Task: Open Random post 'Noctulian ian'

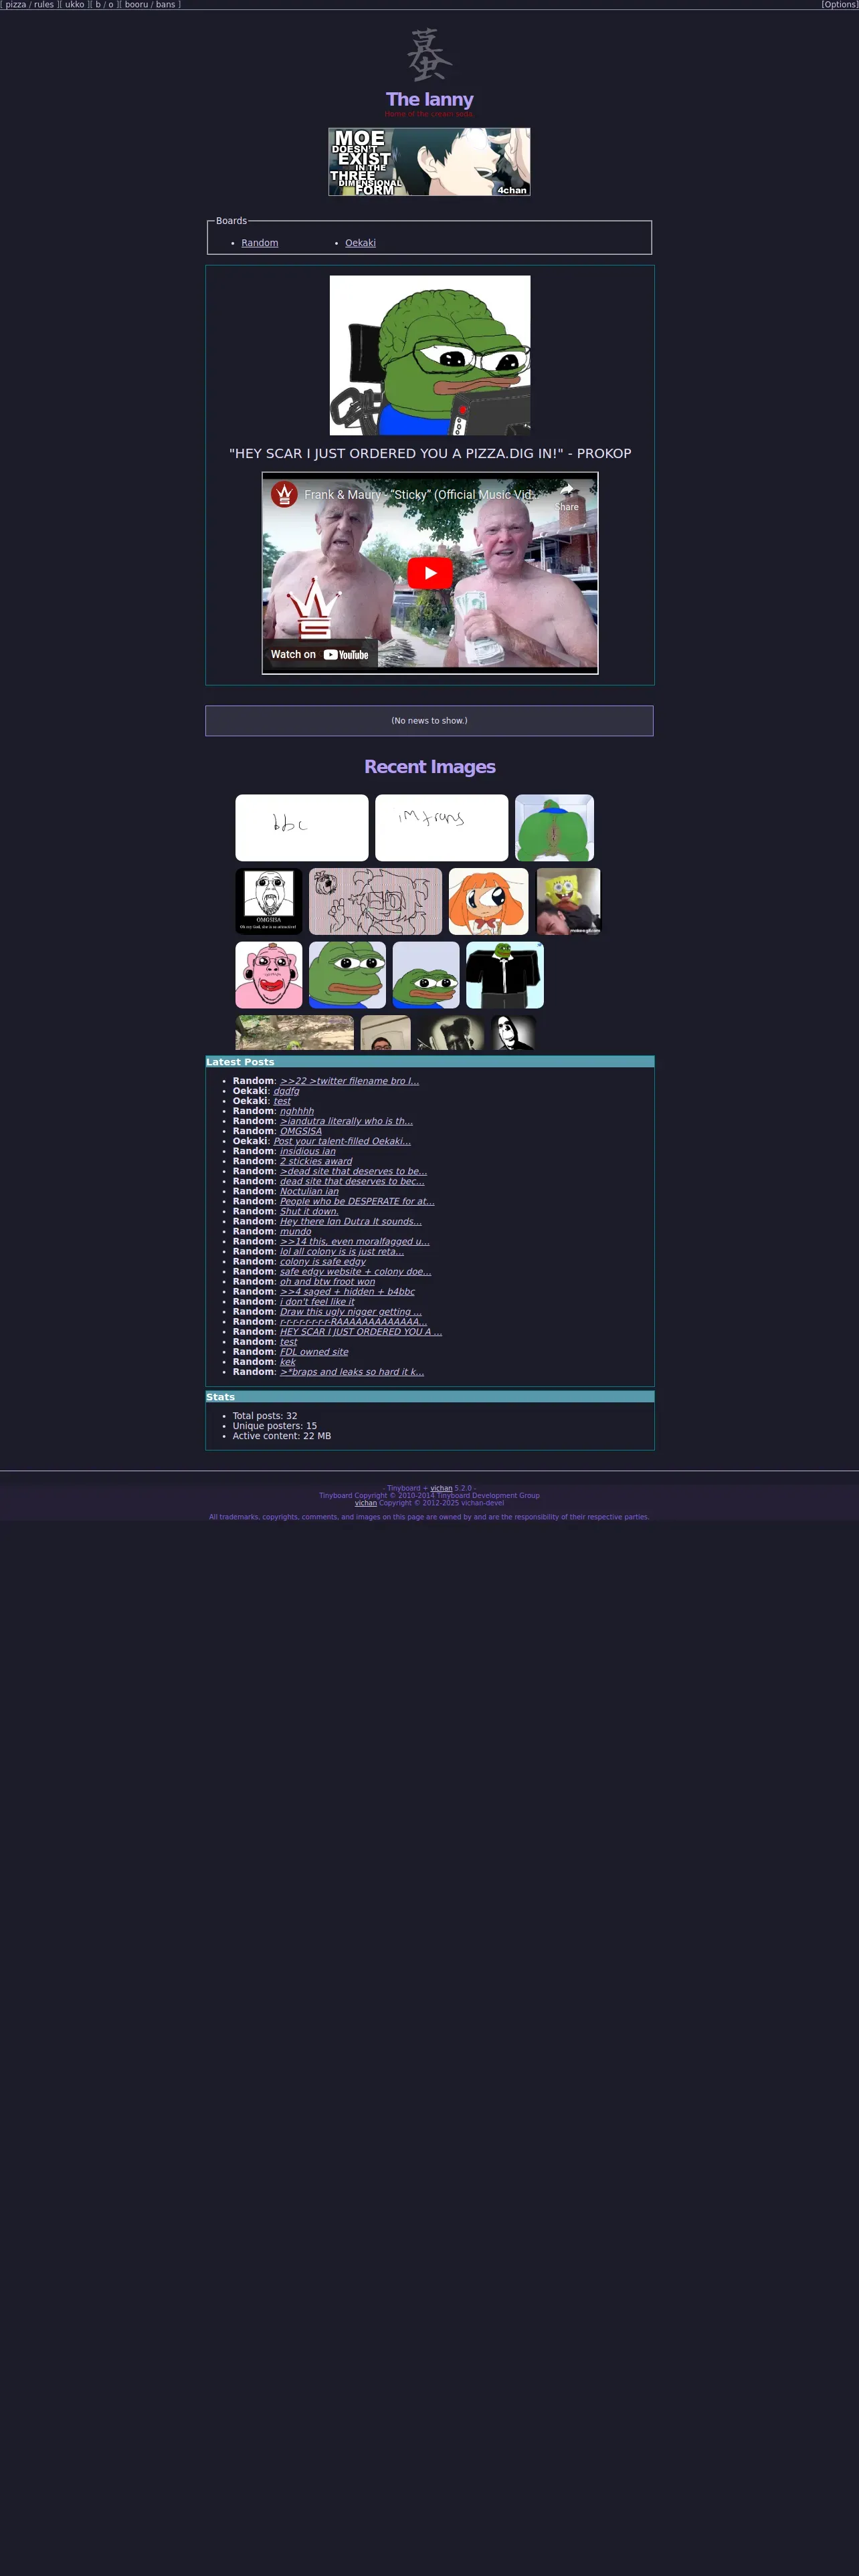Action: pos(309,1191)
